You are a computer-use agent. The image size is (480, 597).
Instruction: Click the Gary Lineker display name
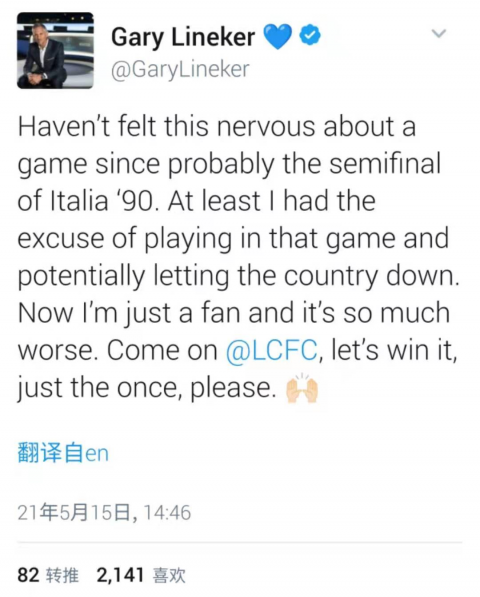tap(183, 37)
